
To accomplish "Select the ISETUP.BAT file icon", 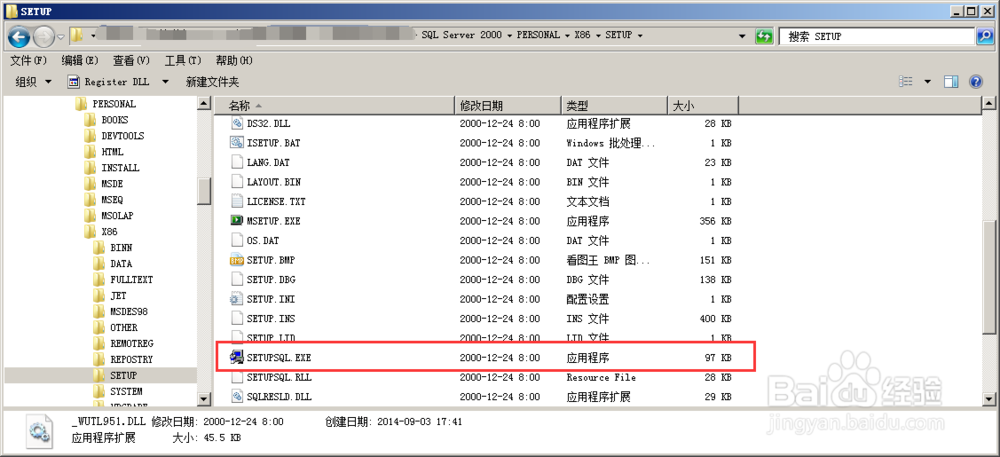I will (237, 143).
